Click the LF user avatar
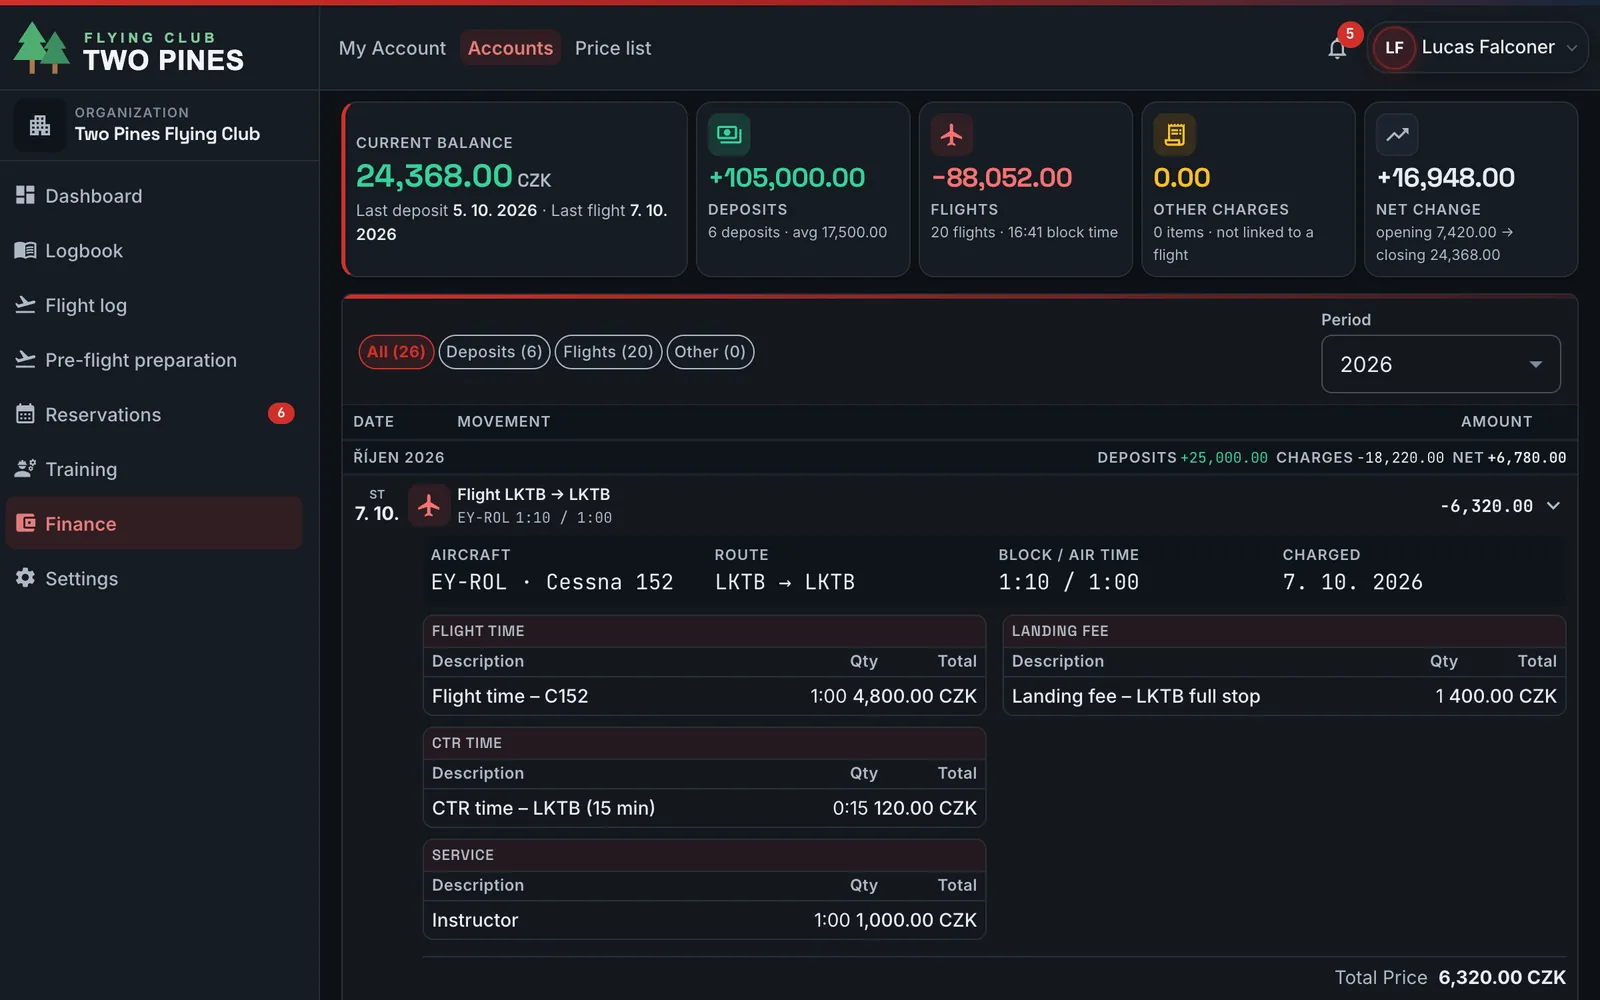 click(1394, 48)
